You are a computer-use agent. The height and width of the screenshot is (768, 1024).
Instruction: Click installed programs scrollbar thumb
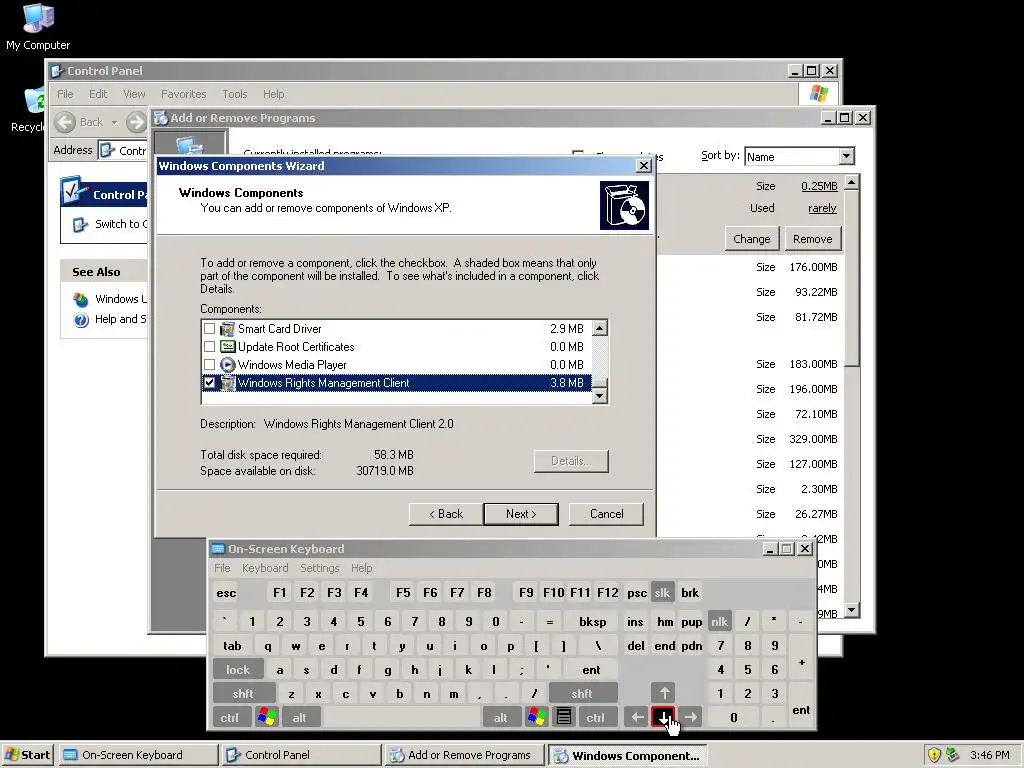tap(852, 279)
